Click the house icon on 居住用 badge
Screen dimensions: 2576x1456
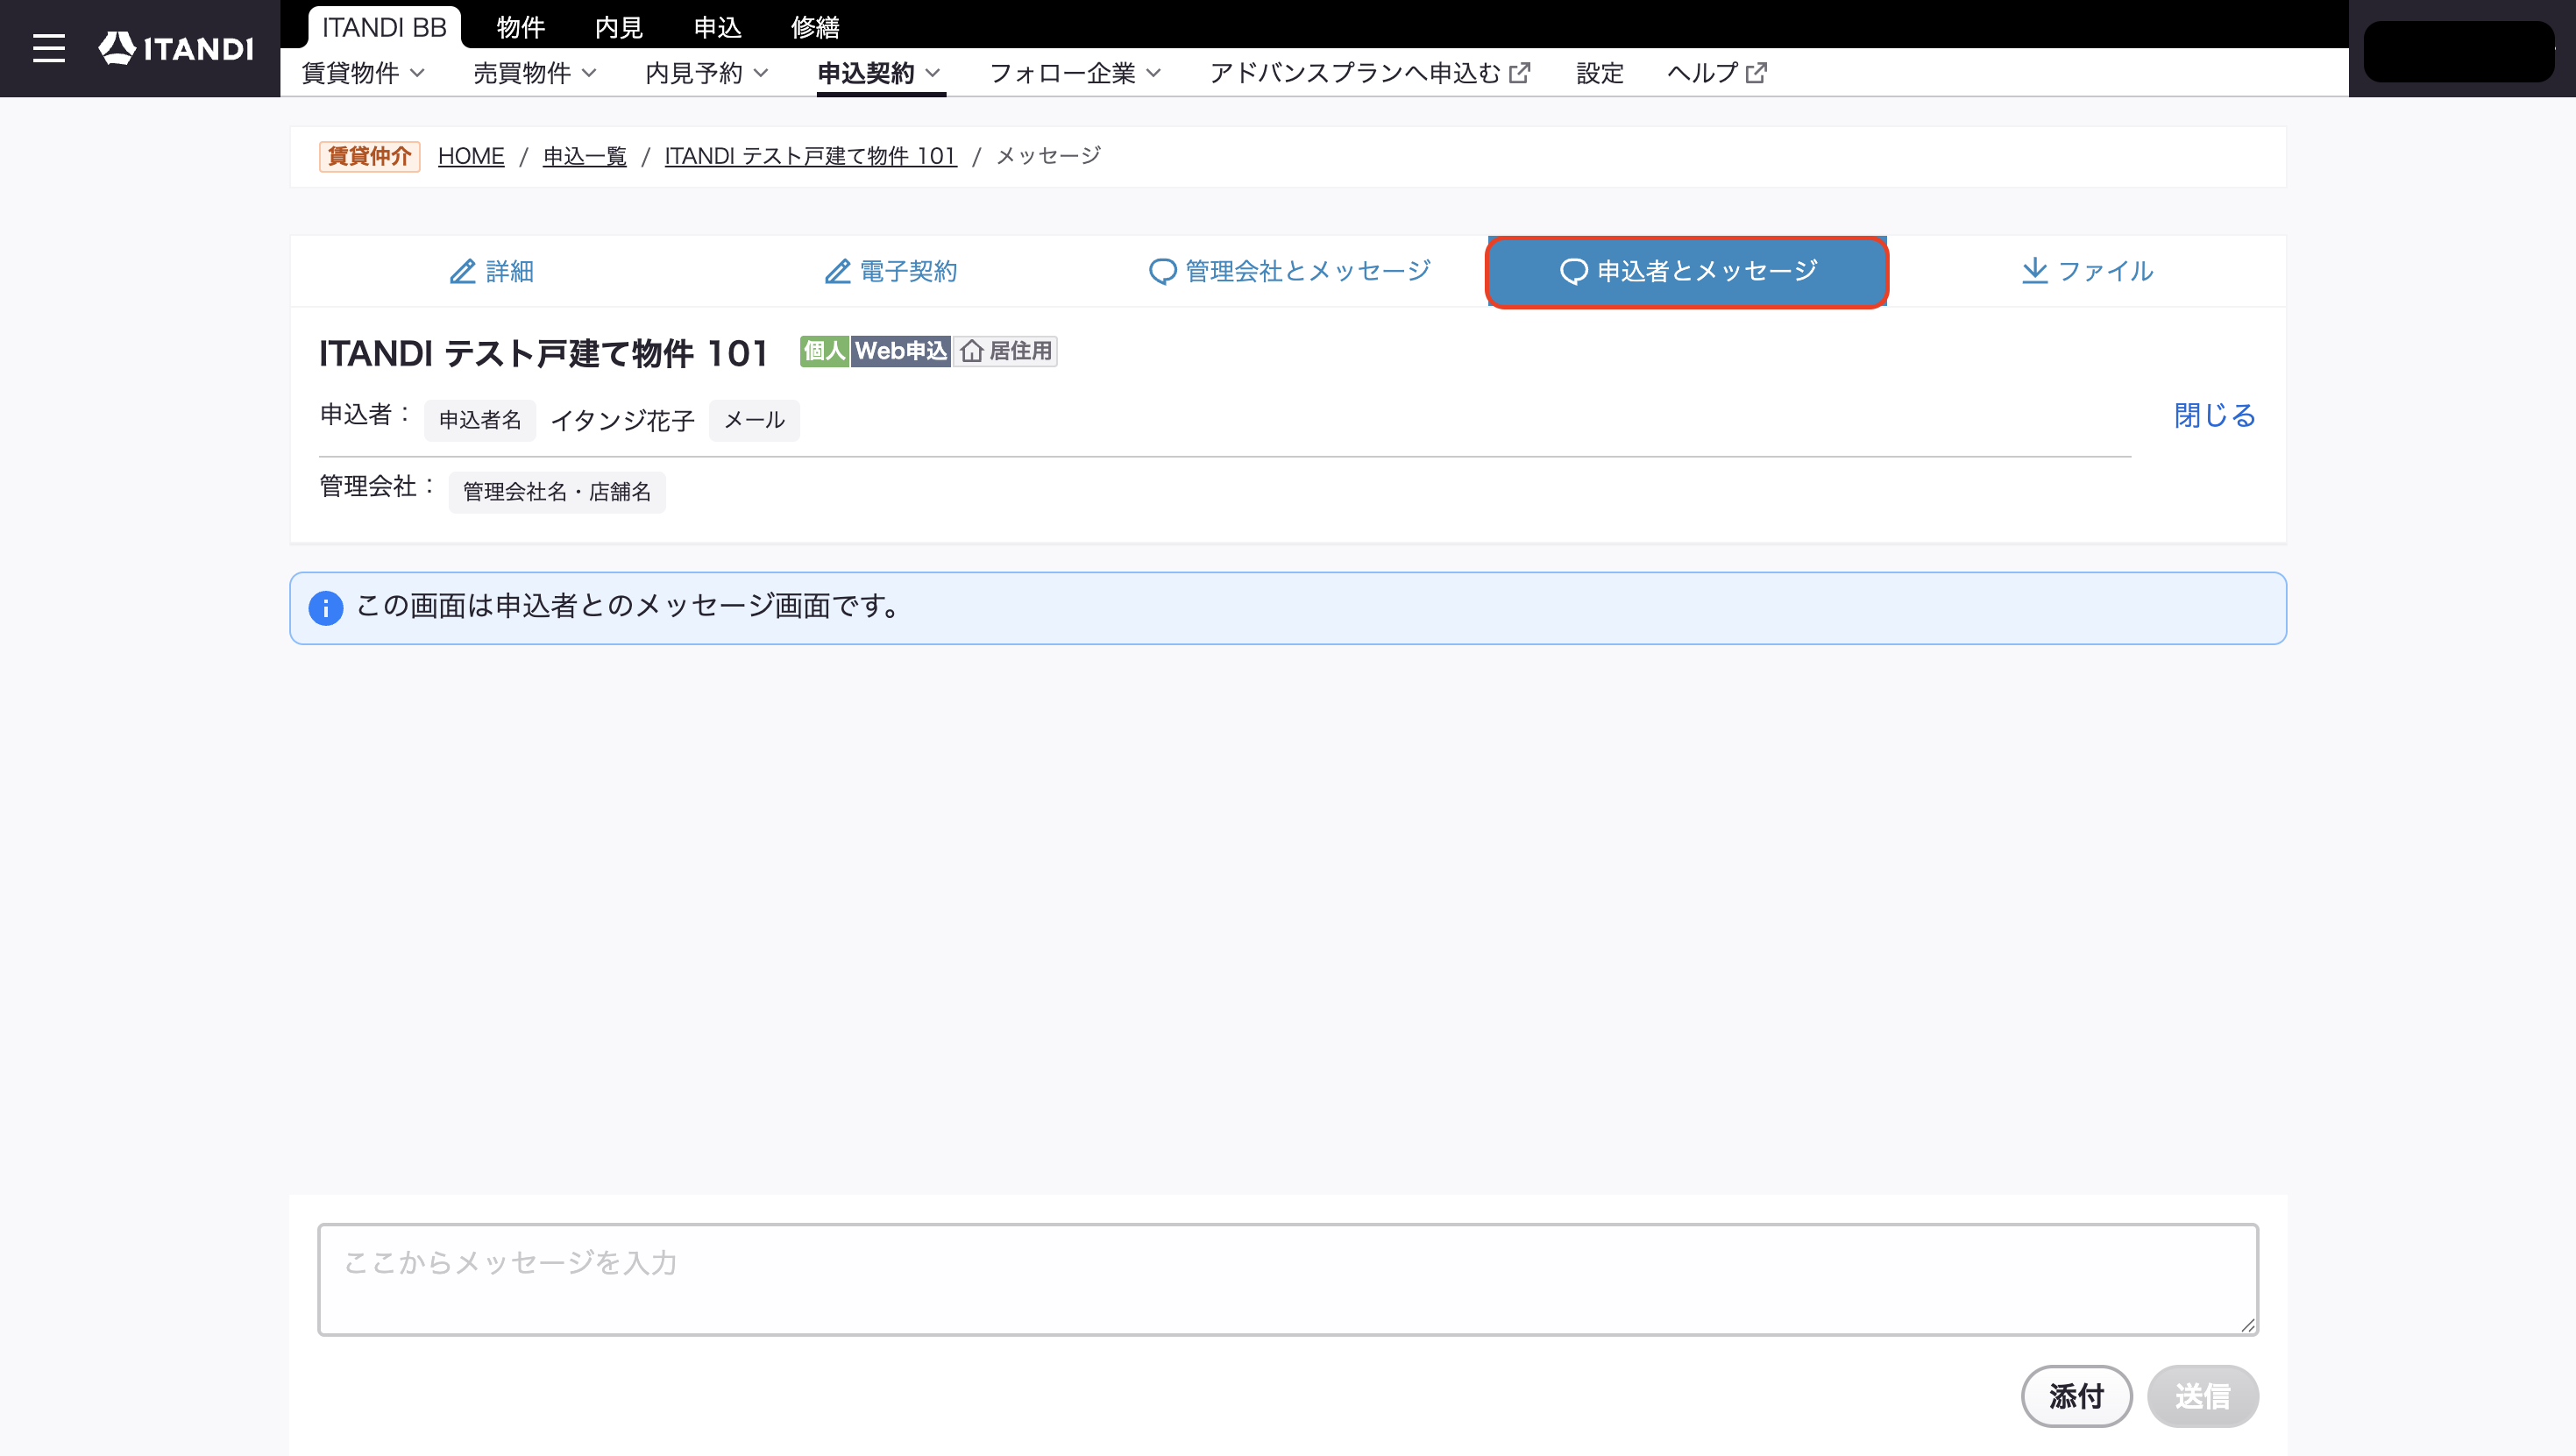[972, 352]
